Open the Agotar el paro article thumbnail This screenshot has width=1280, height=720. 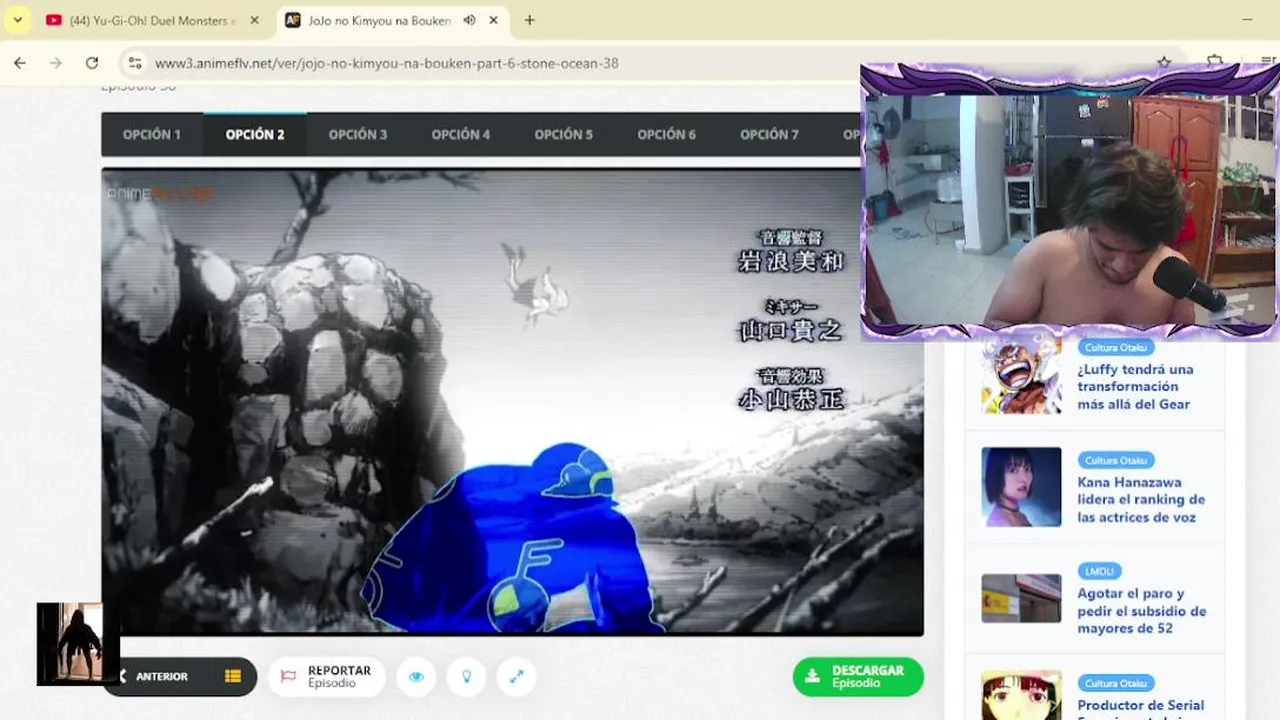(1021, 598)
